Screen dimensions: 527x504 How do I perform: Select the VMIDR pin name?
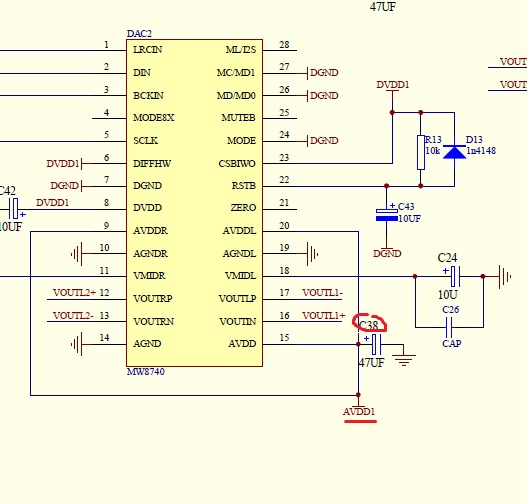click(x=149, y=276)
